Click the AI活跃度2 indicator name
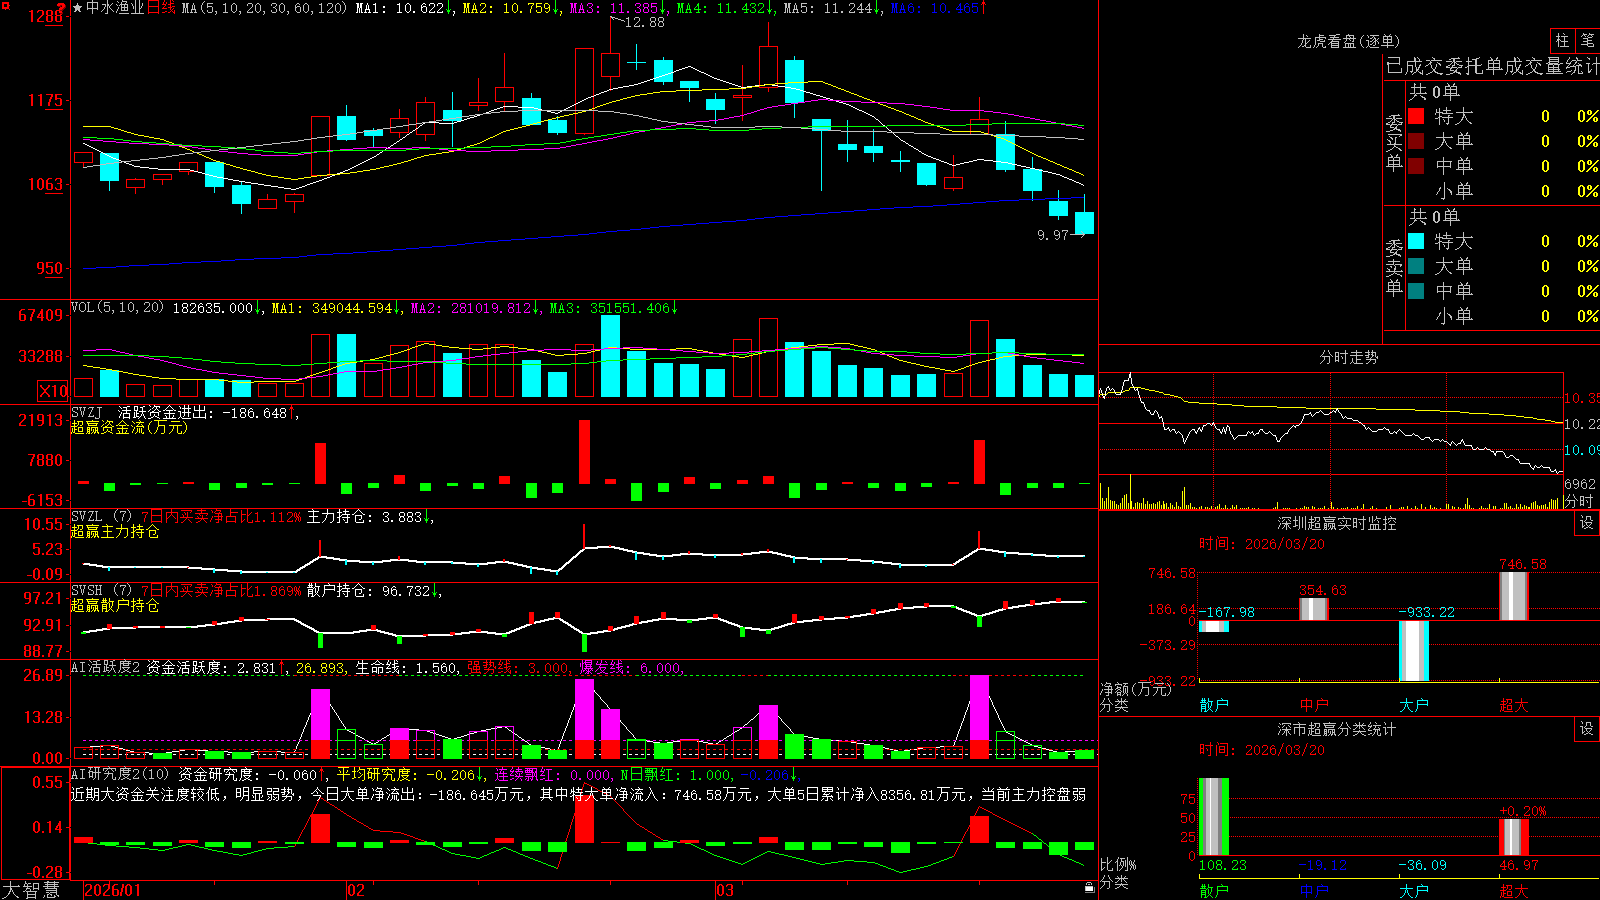 pyautogui.click(x=106, y=667)
